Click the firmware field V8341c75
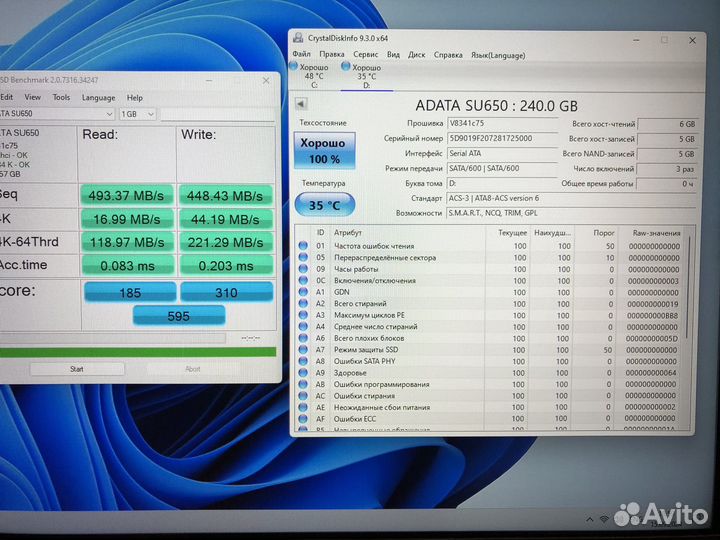This screenshot has height=540, width=720. click(x=502, y=123)
